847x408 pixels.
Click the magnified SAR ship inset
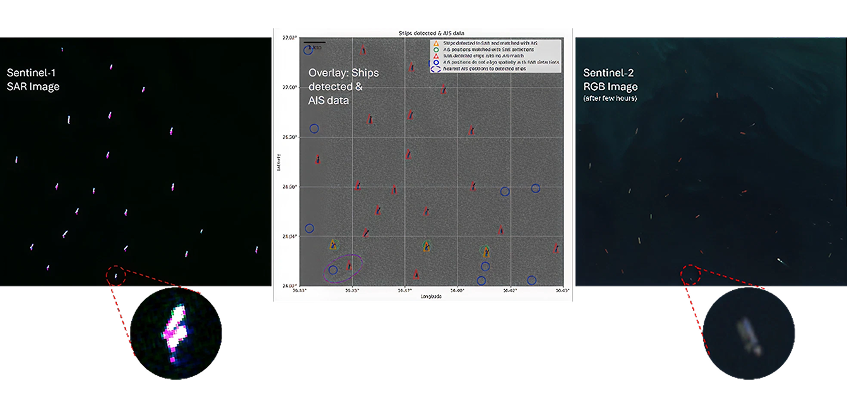click(x=175, y=331)
